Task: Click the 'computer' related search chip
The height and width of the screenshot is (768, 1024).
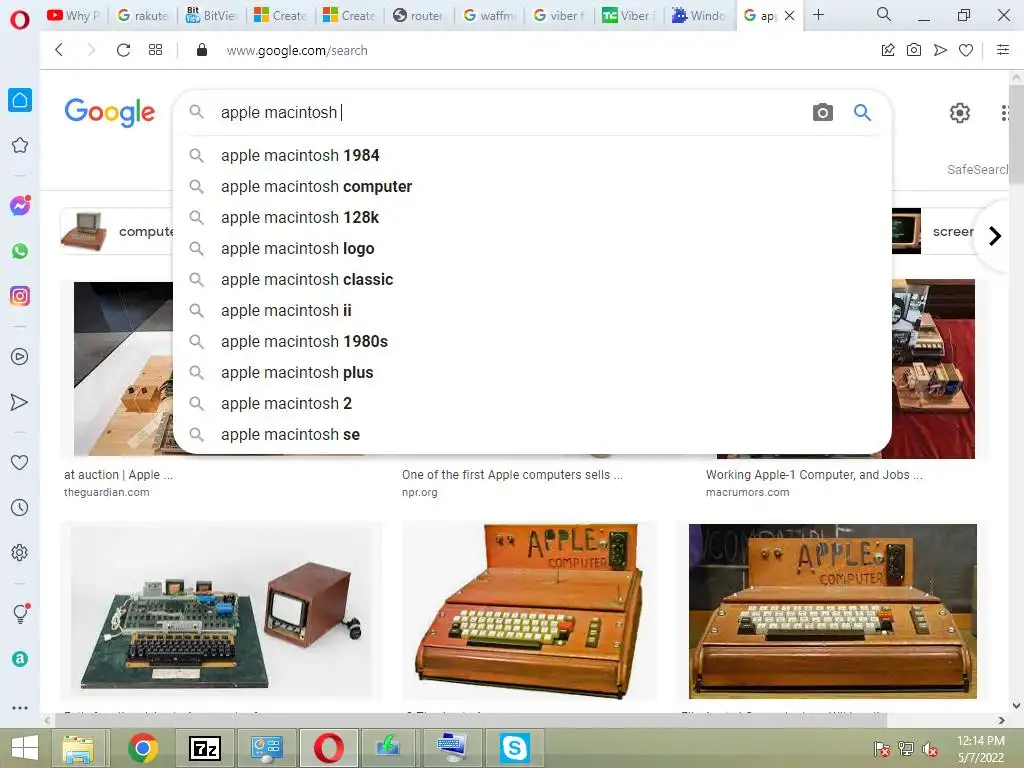Action: pos(118,231)
